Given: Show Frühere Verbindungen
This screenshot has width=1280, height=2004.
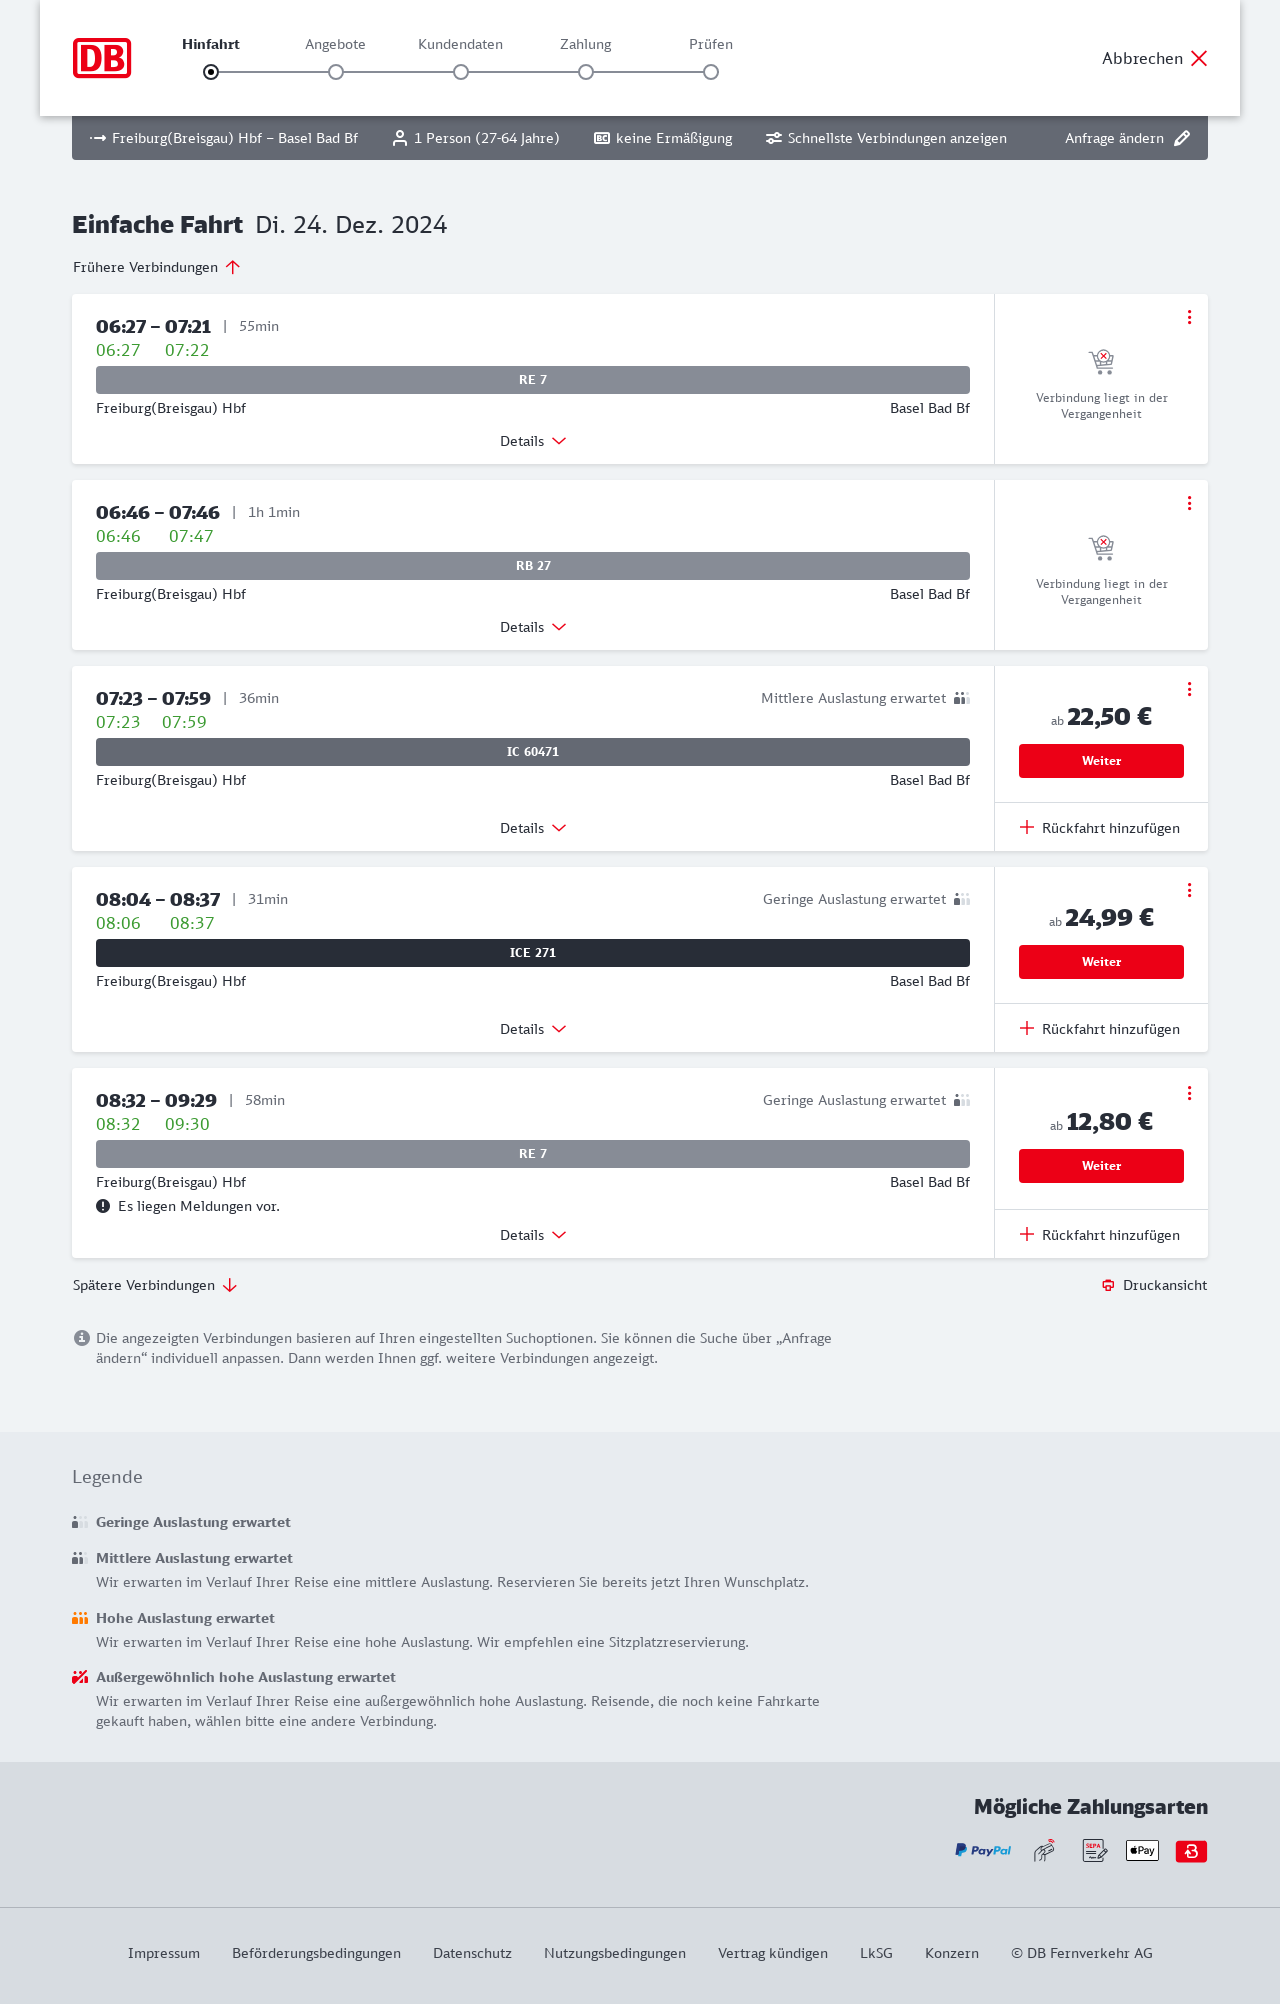Looking at the screenshot, I should tap(157, 267).
